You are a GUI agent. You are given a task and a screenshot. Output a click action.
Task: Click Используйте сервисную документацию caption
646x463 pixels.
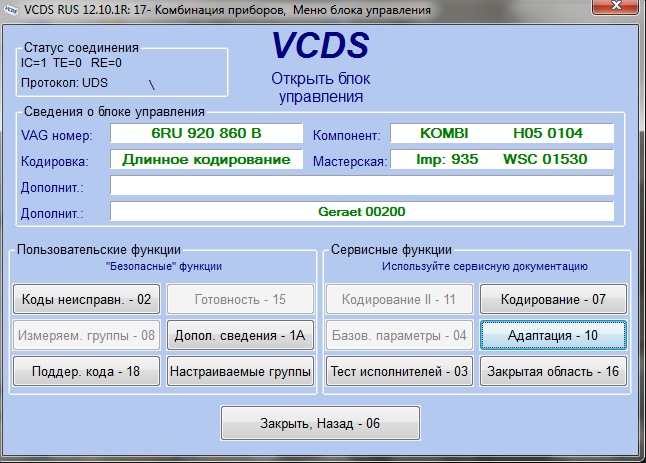pyautogui.click(x=484, y=267)
